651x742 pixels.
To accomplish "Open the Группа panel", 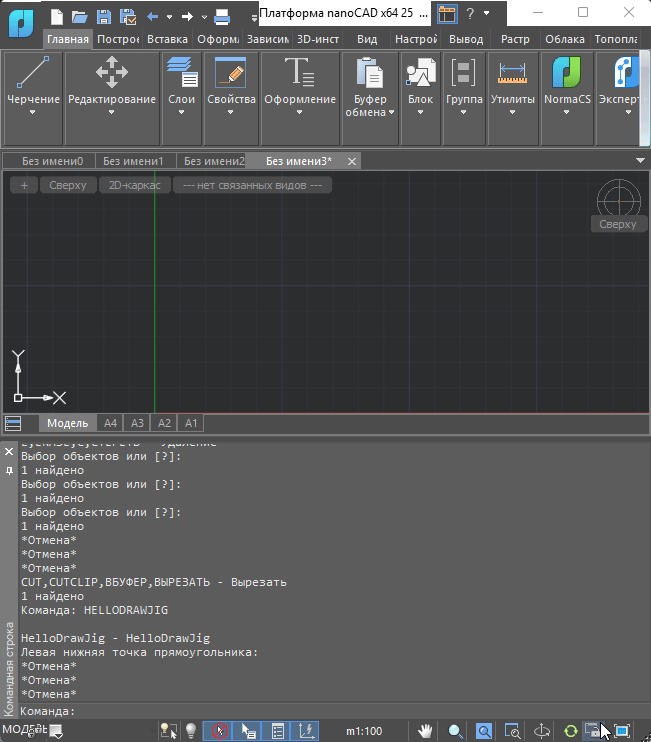I will coord(464,98).
